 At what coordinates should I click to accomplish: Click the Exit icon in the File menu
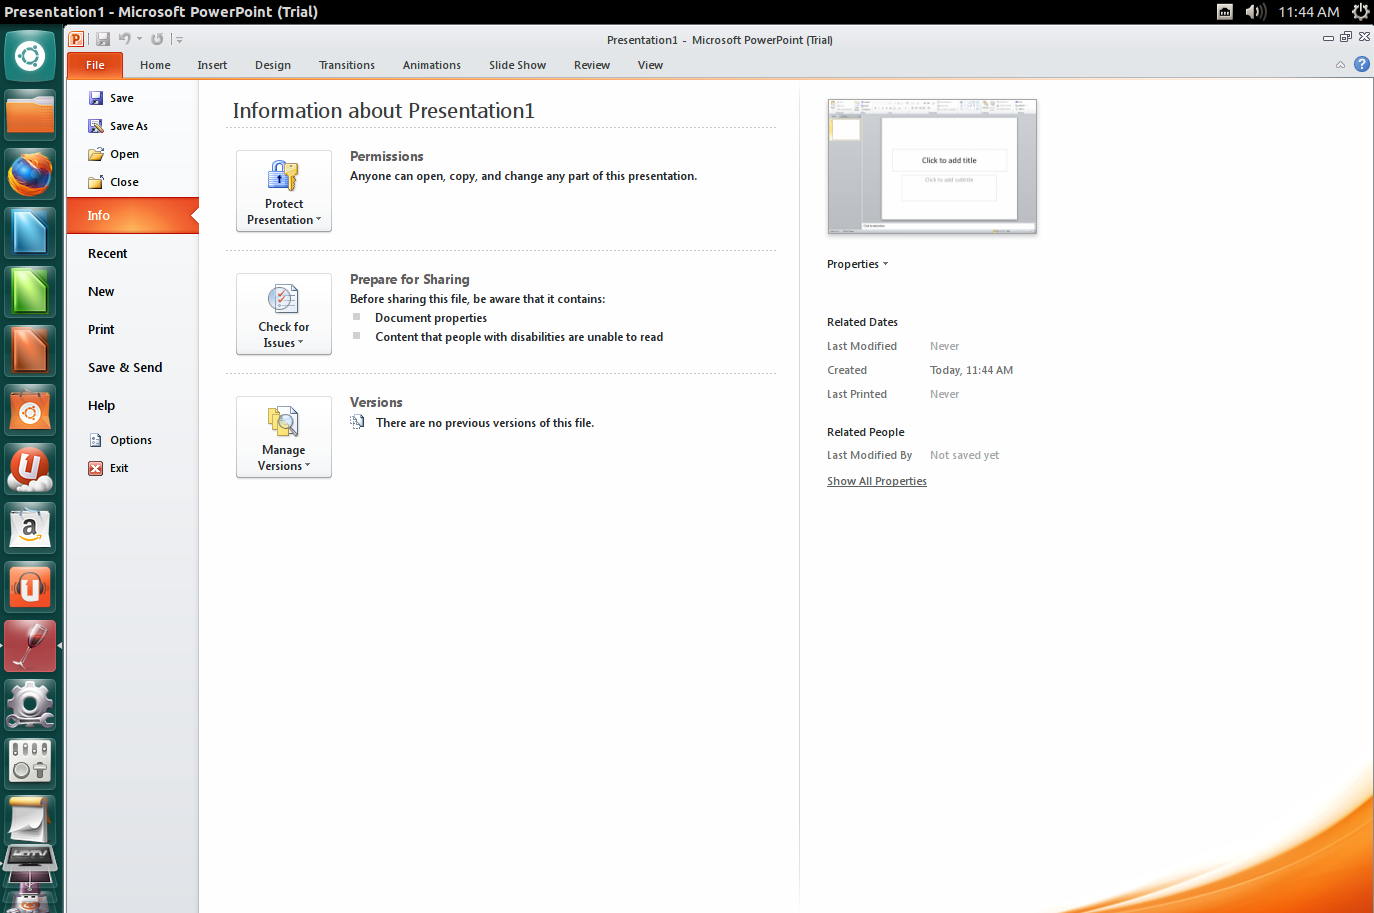point(95,467)
